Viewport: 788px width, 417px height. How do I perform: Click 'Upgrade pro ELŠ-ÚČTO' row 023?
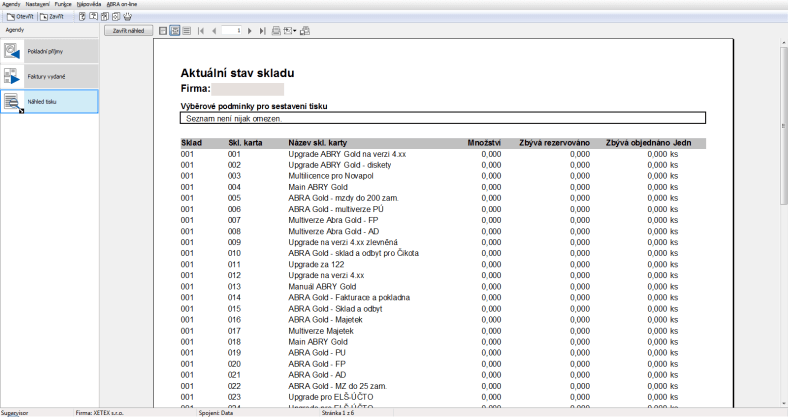[x=330, y=397]
